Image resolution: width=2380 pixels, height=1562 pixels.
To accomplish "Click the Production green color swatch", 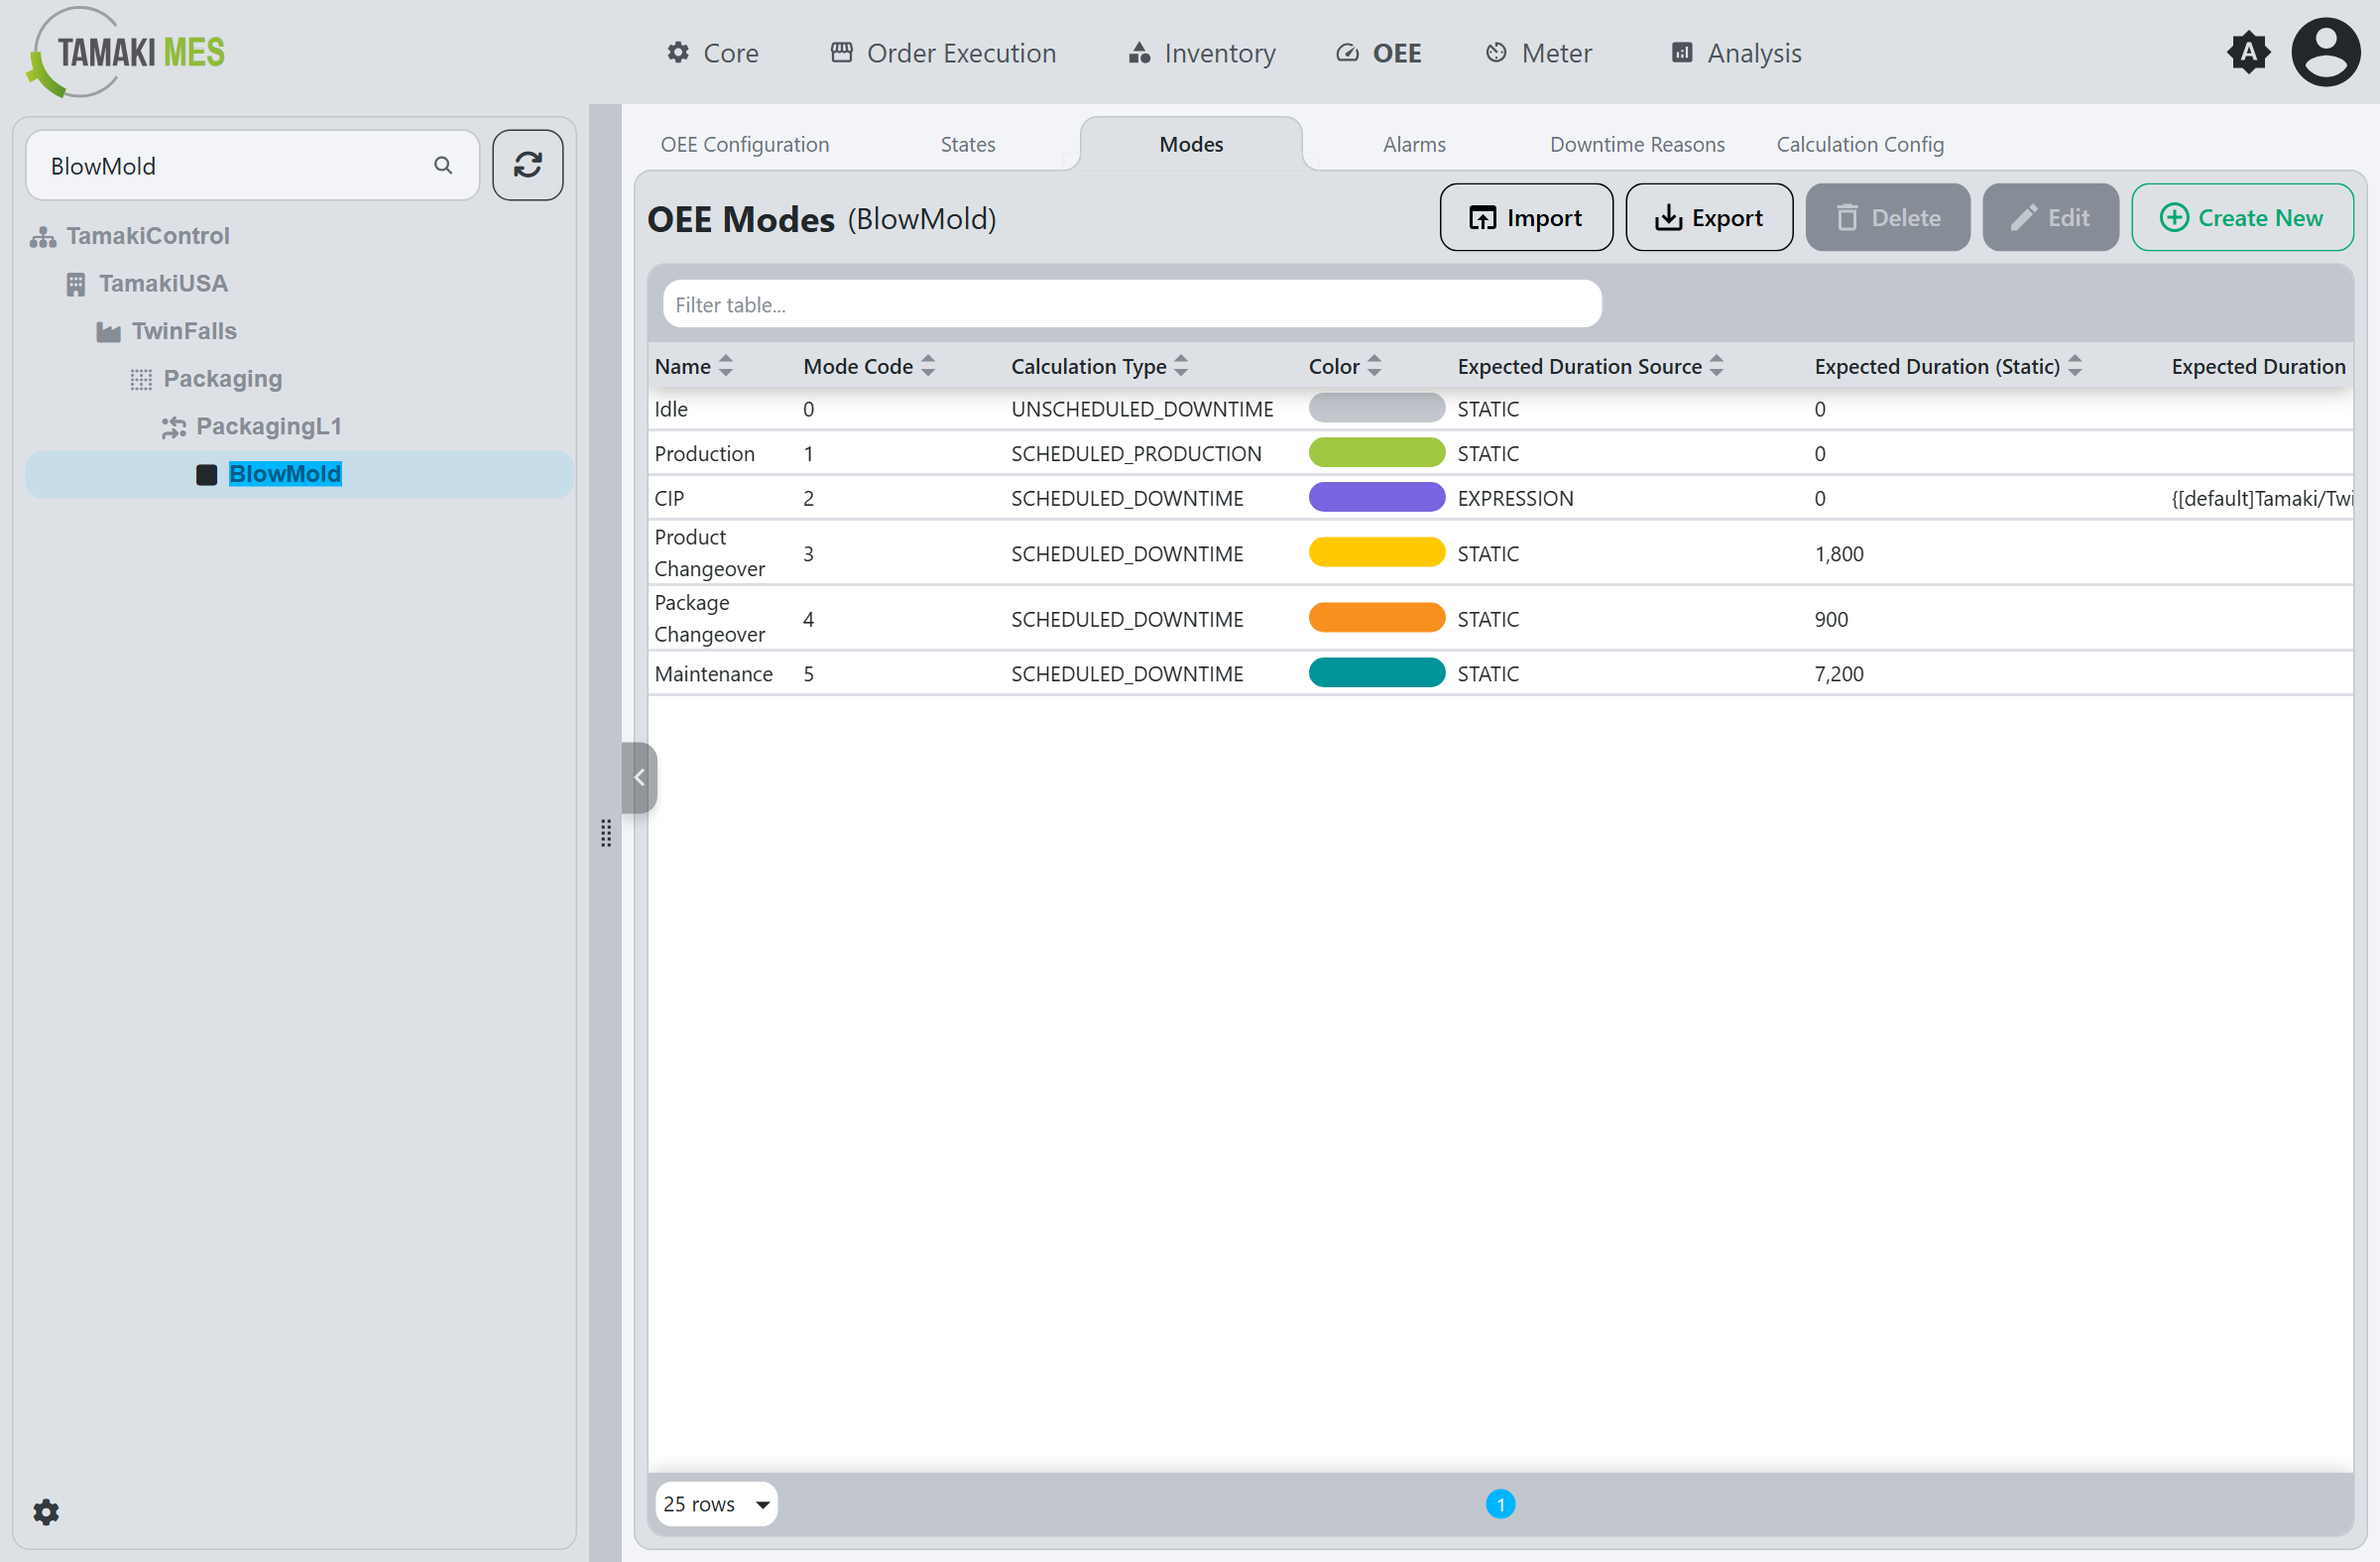I will point(1376,453).
